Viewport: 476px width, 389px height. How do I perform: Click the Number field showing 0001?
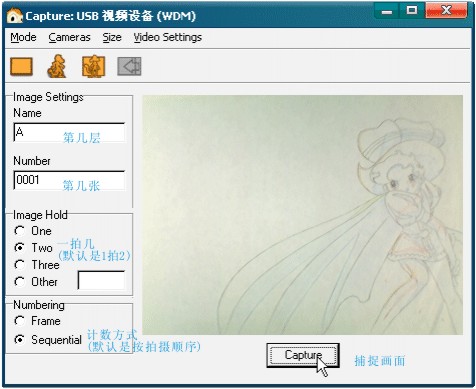point(69,180)
